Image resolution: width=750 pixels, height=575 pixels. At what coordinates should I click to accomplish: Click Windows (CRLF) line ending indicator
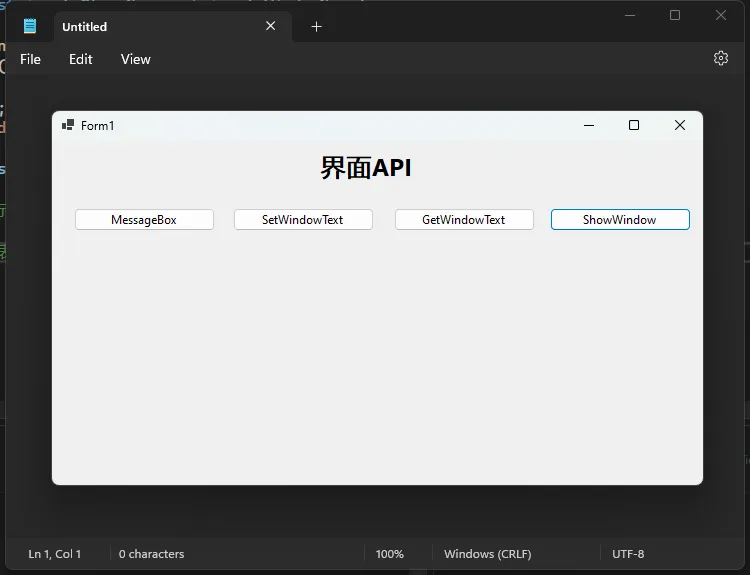487,554
